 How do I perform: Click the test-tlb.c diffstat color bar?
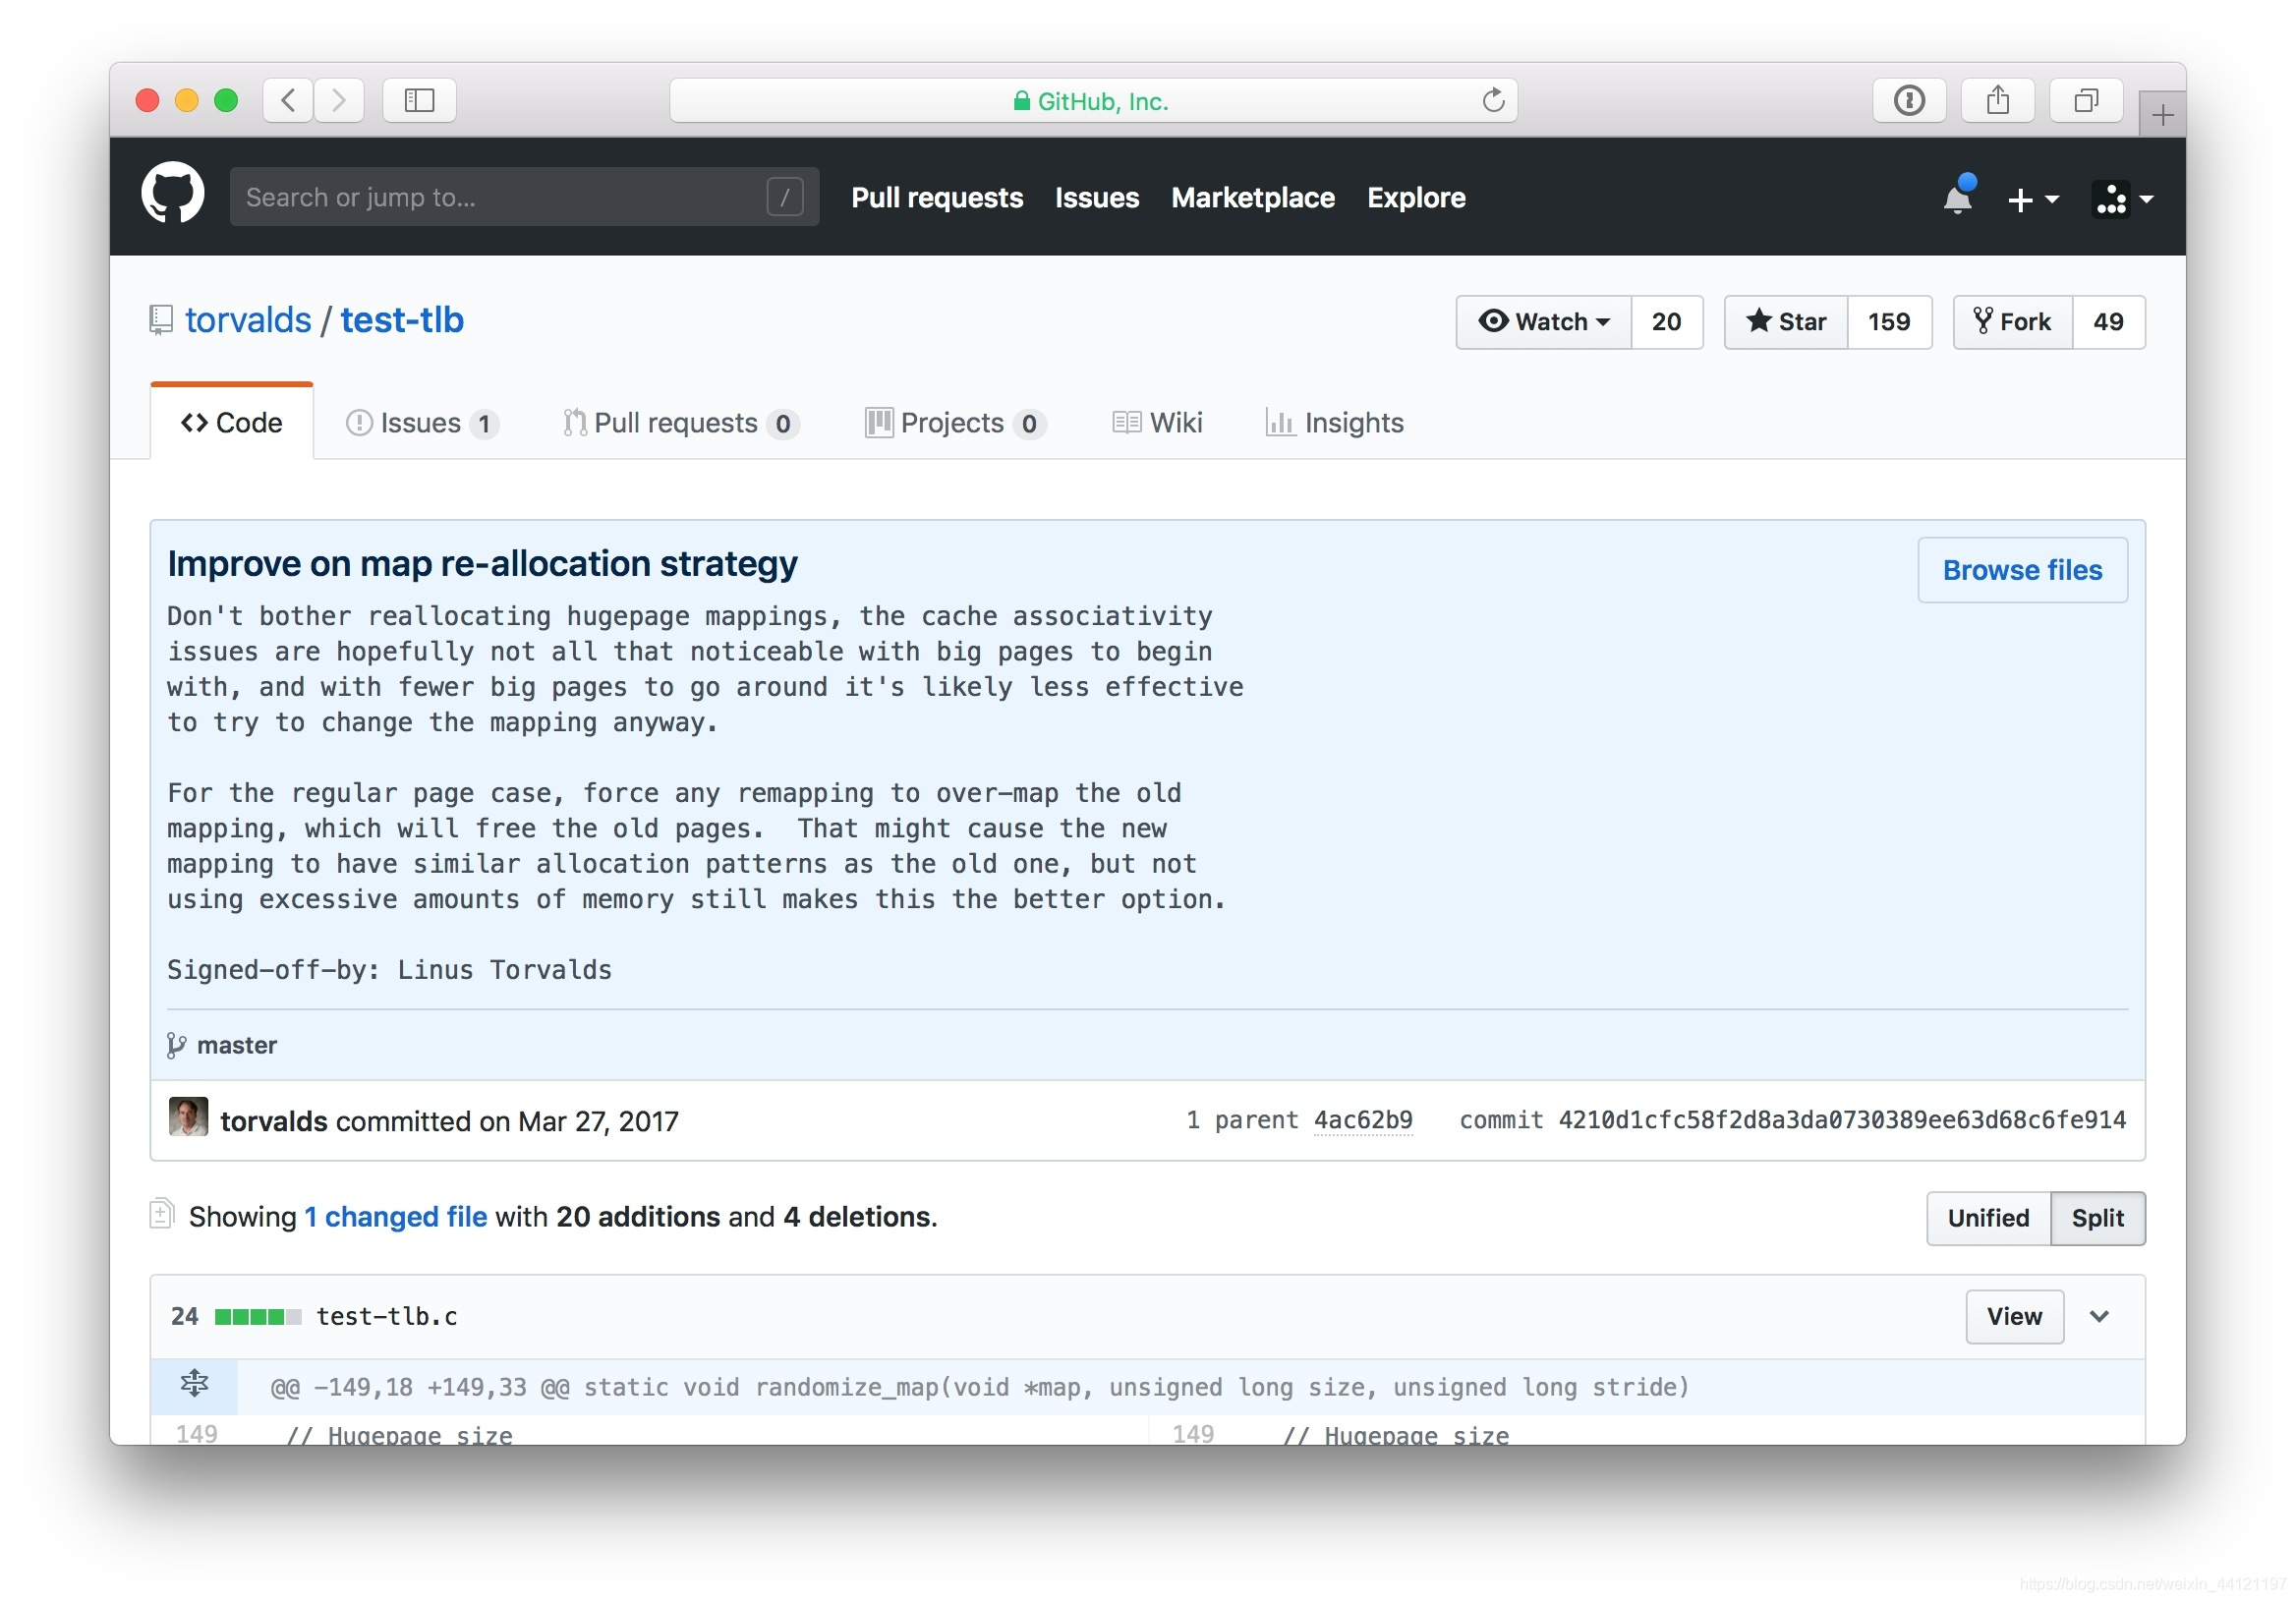point(257,1316)
